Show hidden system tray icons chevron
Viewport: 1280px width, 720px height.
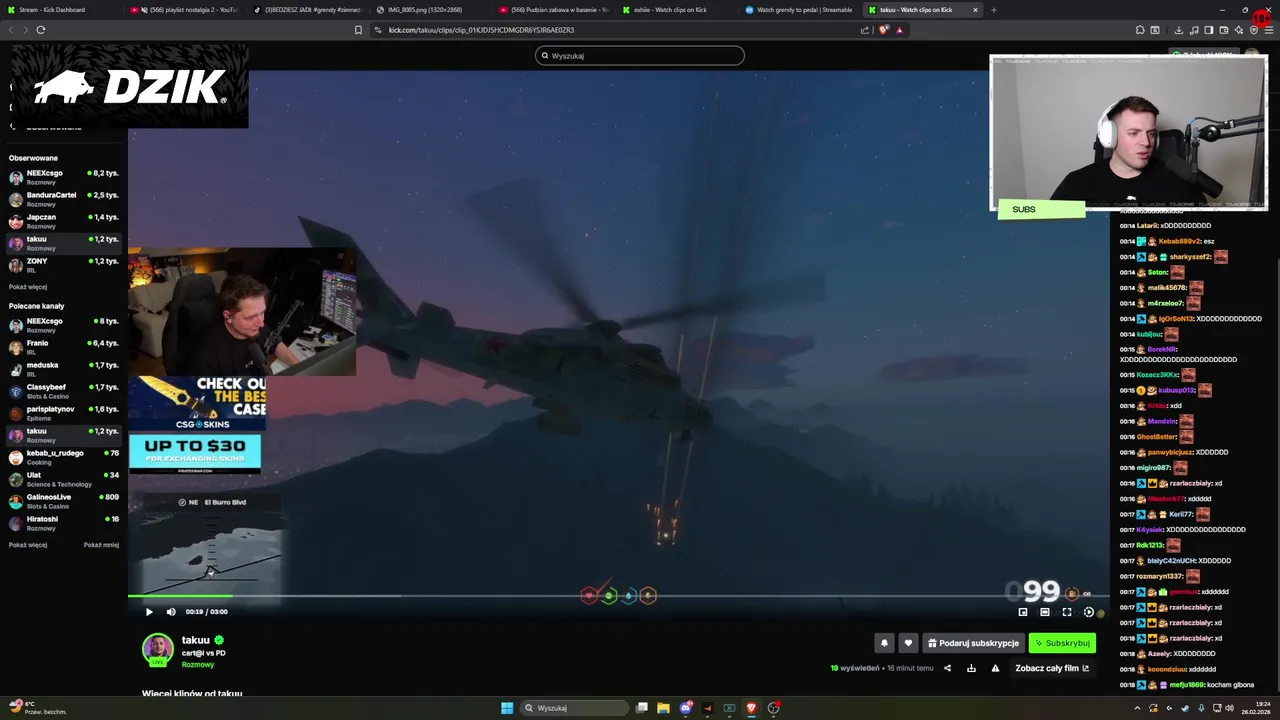pos(1137,708)
